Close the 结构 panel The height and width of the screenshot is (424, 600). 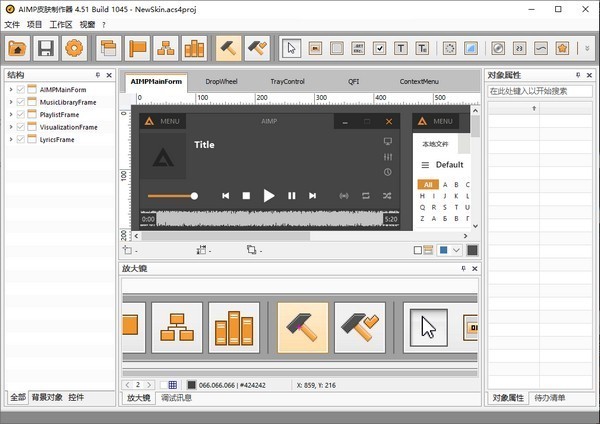(x=109, y=75)
